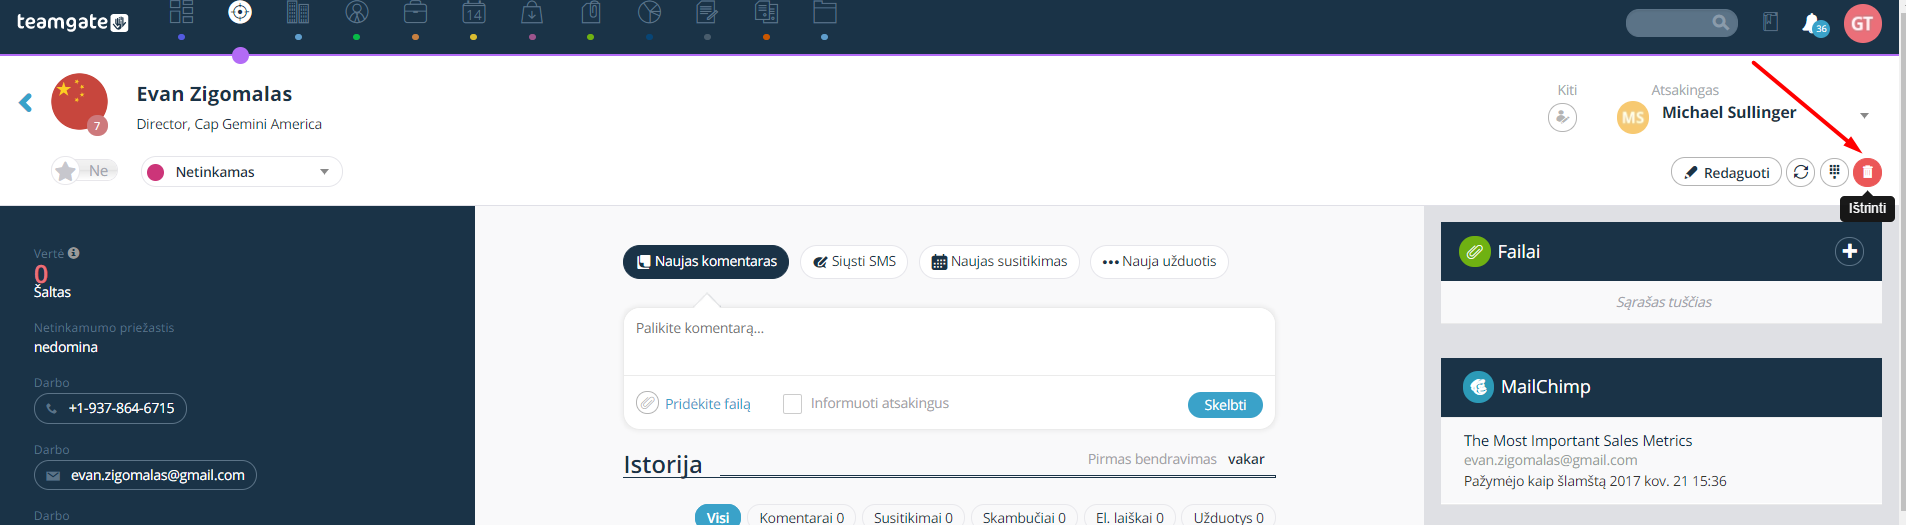Screen dimensions: 1906x525
Task: Filter history by 'Visi'
Action: click(718, 517)
